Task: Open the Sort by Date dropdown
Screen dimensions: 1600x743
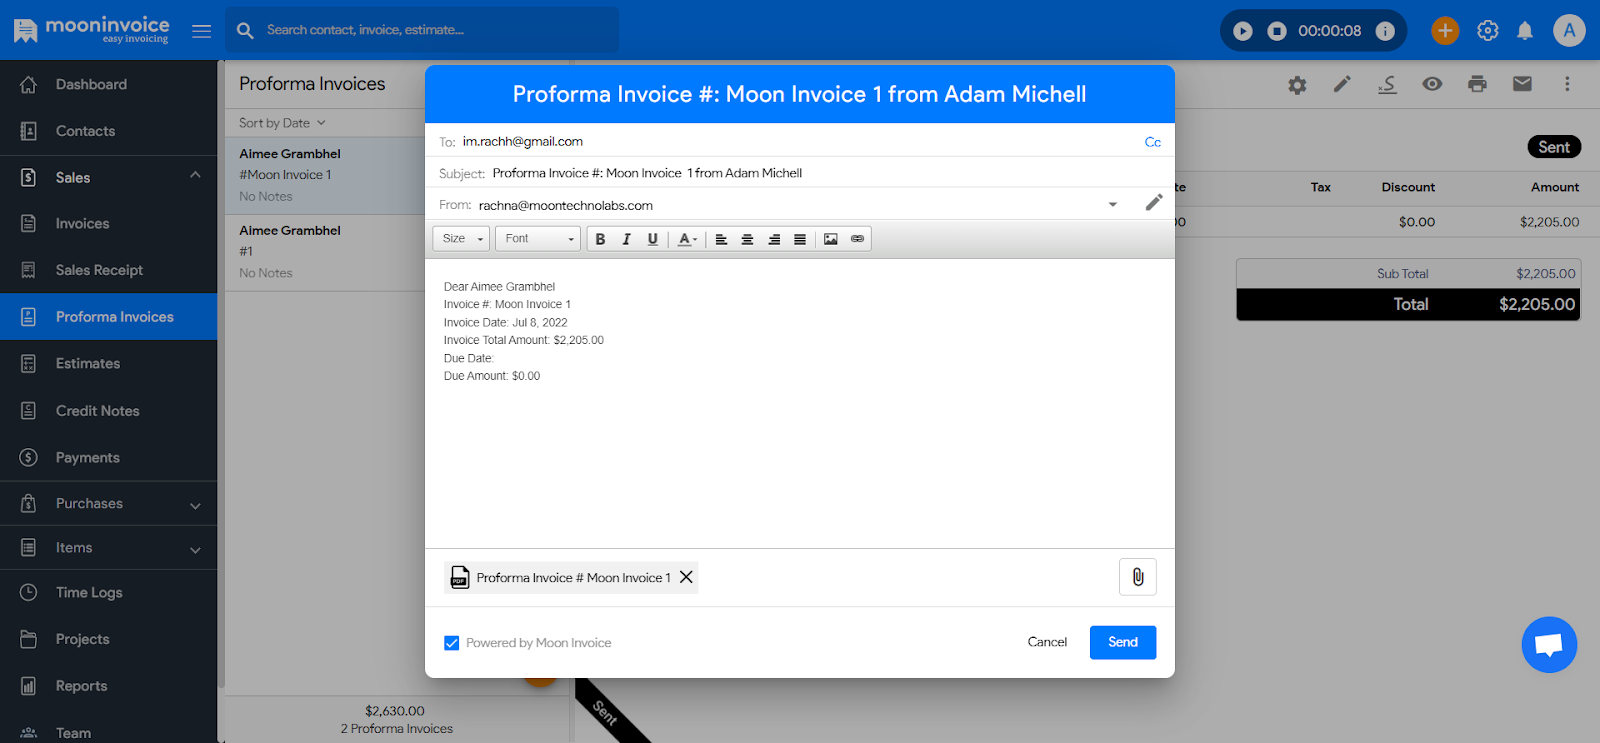Action: point(282,123)
